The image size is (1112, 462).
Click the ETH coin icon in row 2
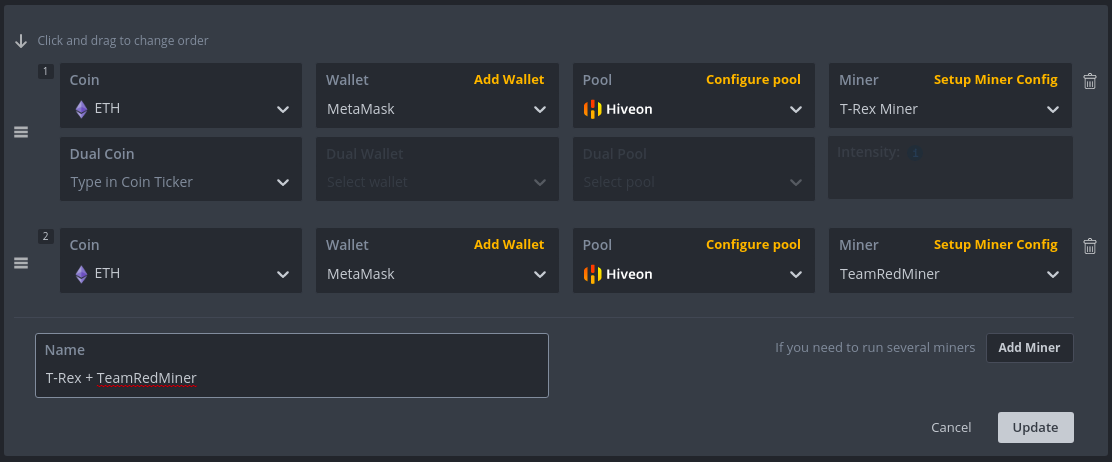click(x=82, y=274)
